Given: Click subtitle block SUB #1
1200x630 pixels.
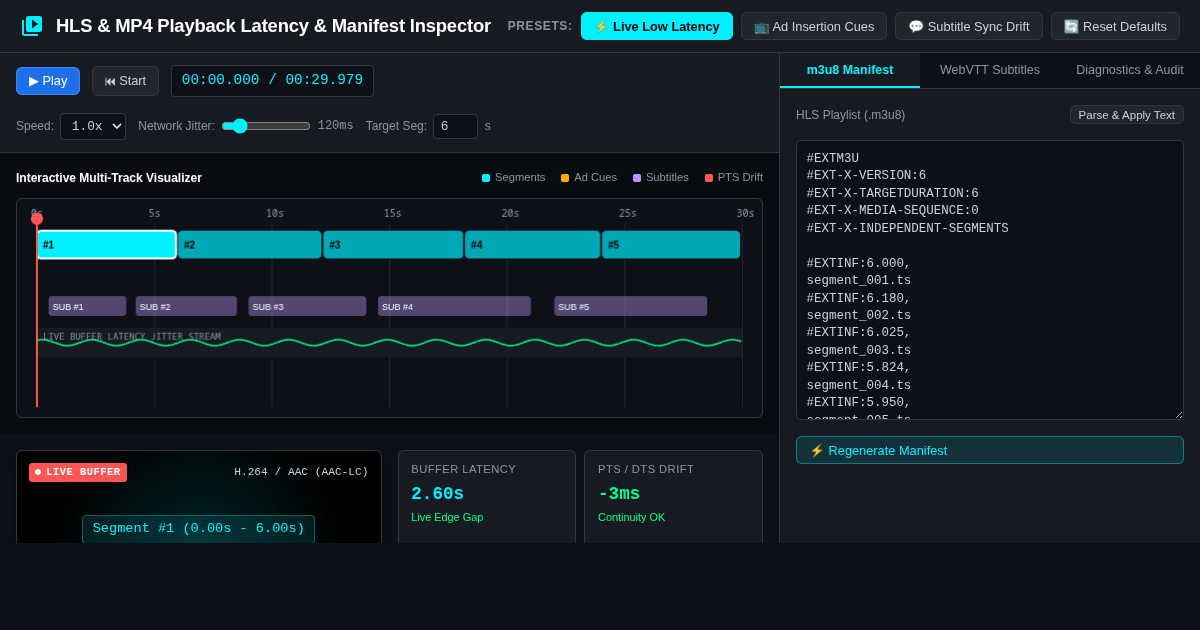Looking at the screenshot, I should pos(88,306).
